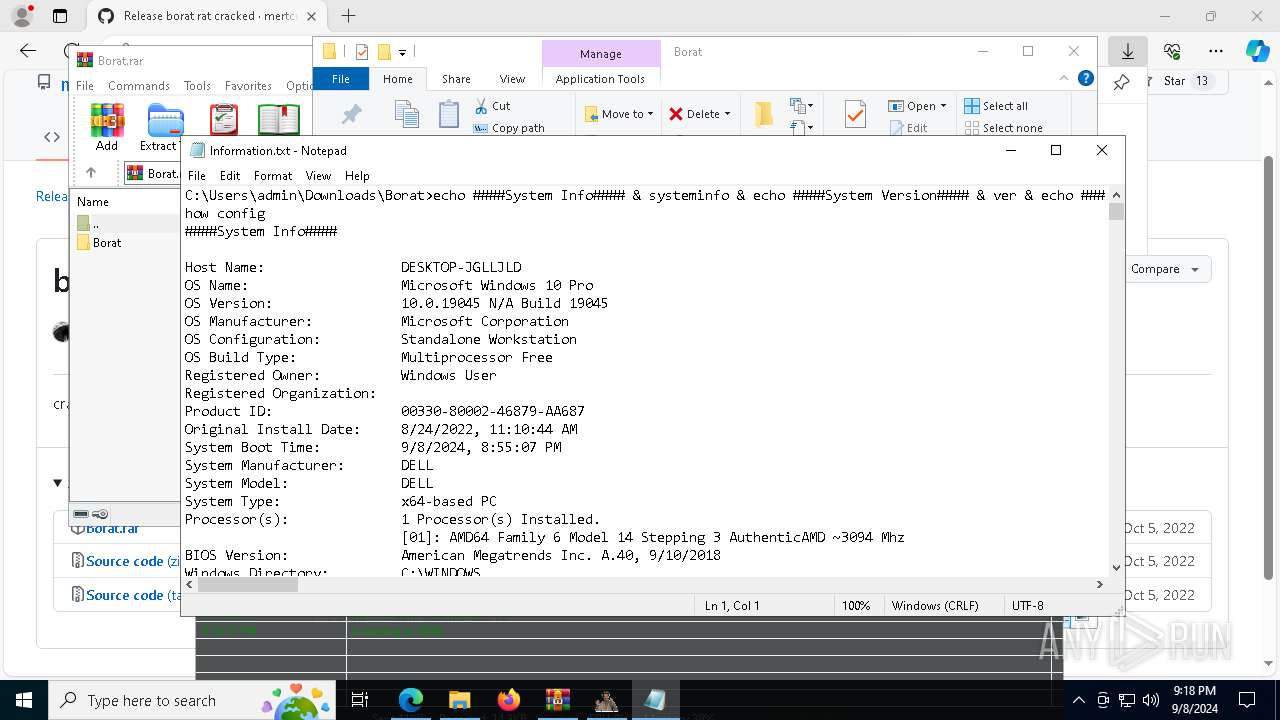Click Properties icon in Explorer quick access toolbar

click(x=361, y=52)
